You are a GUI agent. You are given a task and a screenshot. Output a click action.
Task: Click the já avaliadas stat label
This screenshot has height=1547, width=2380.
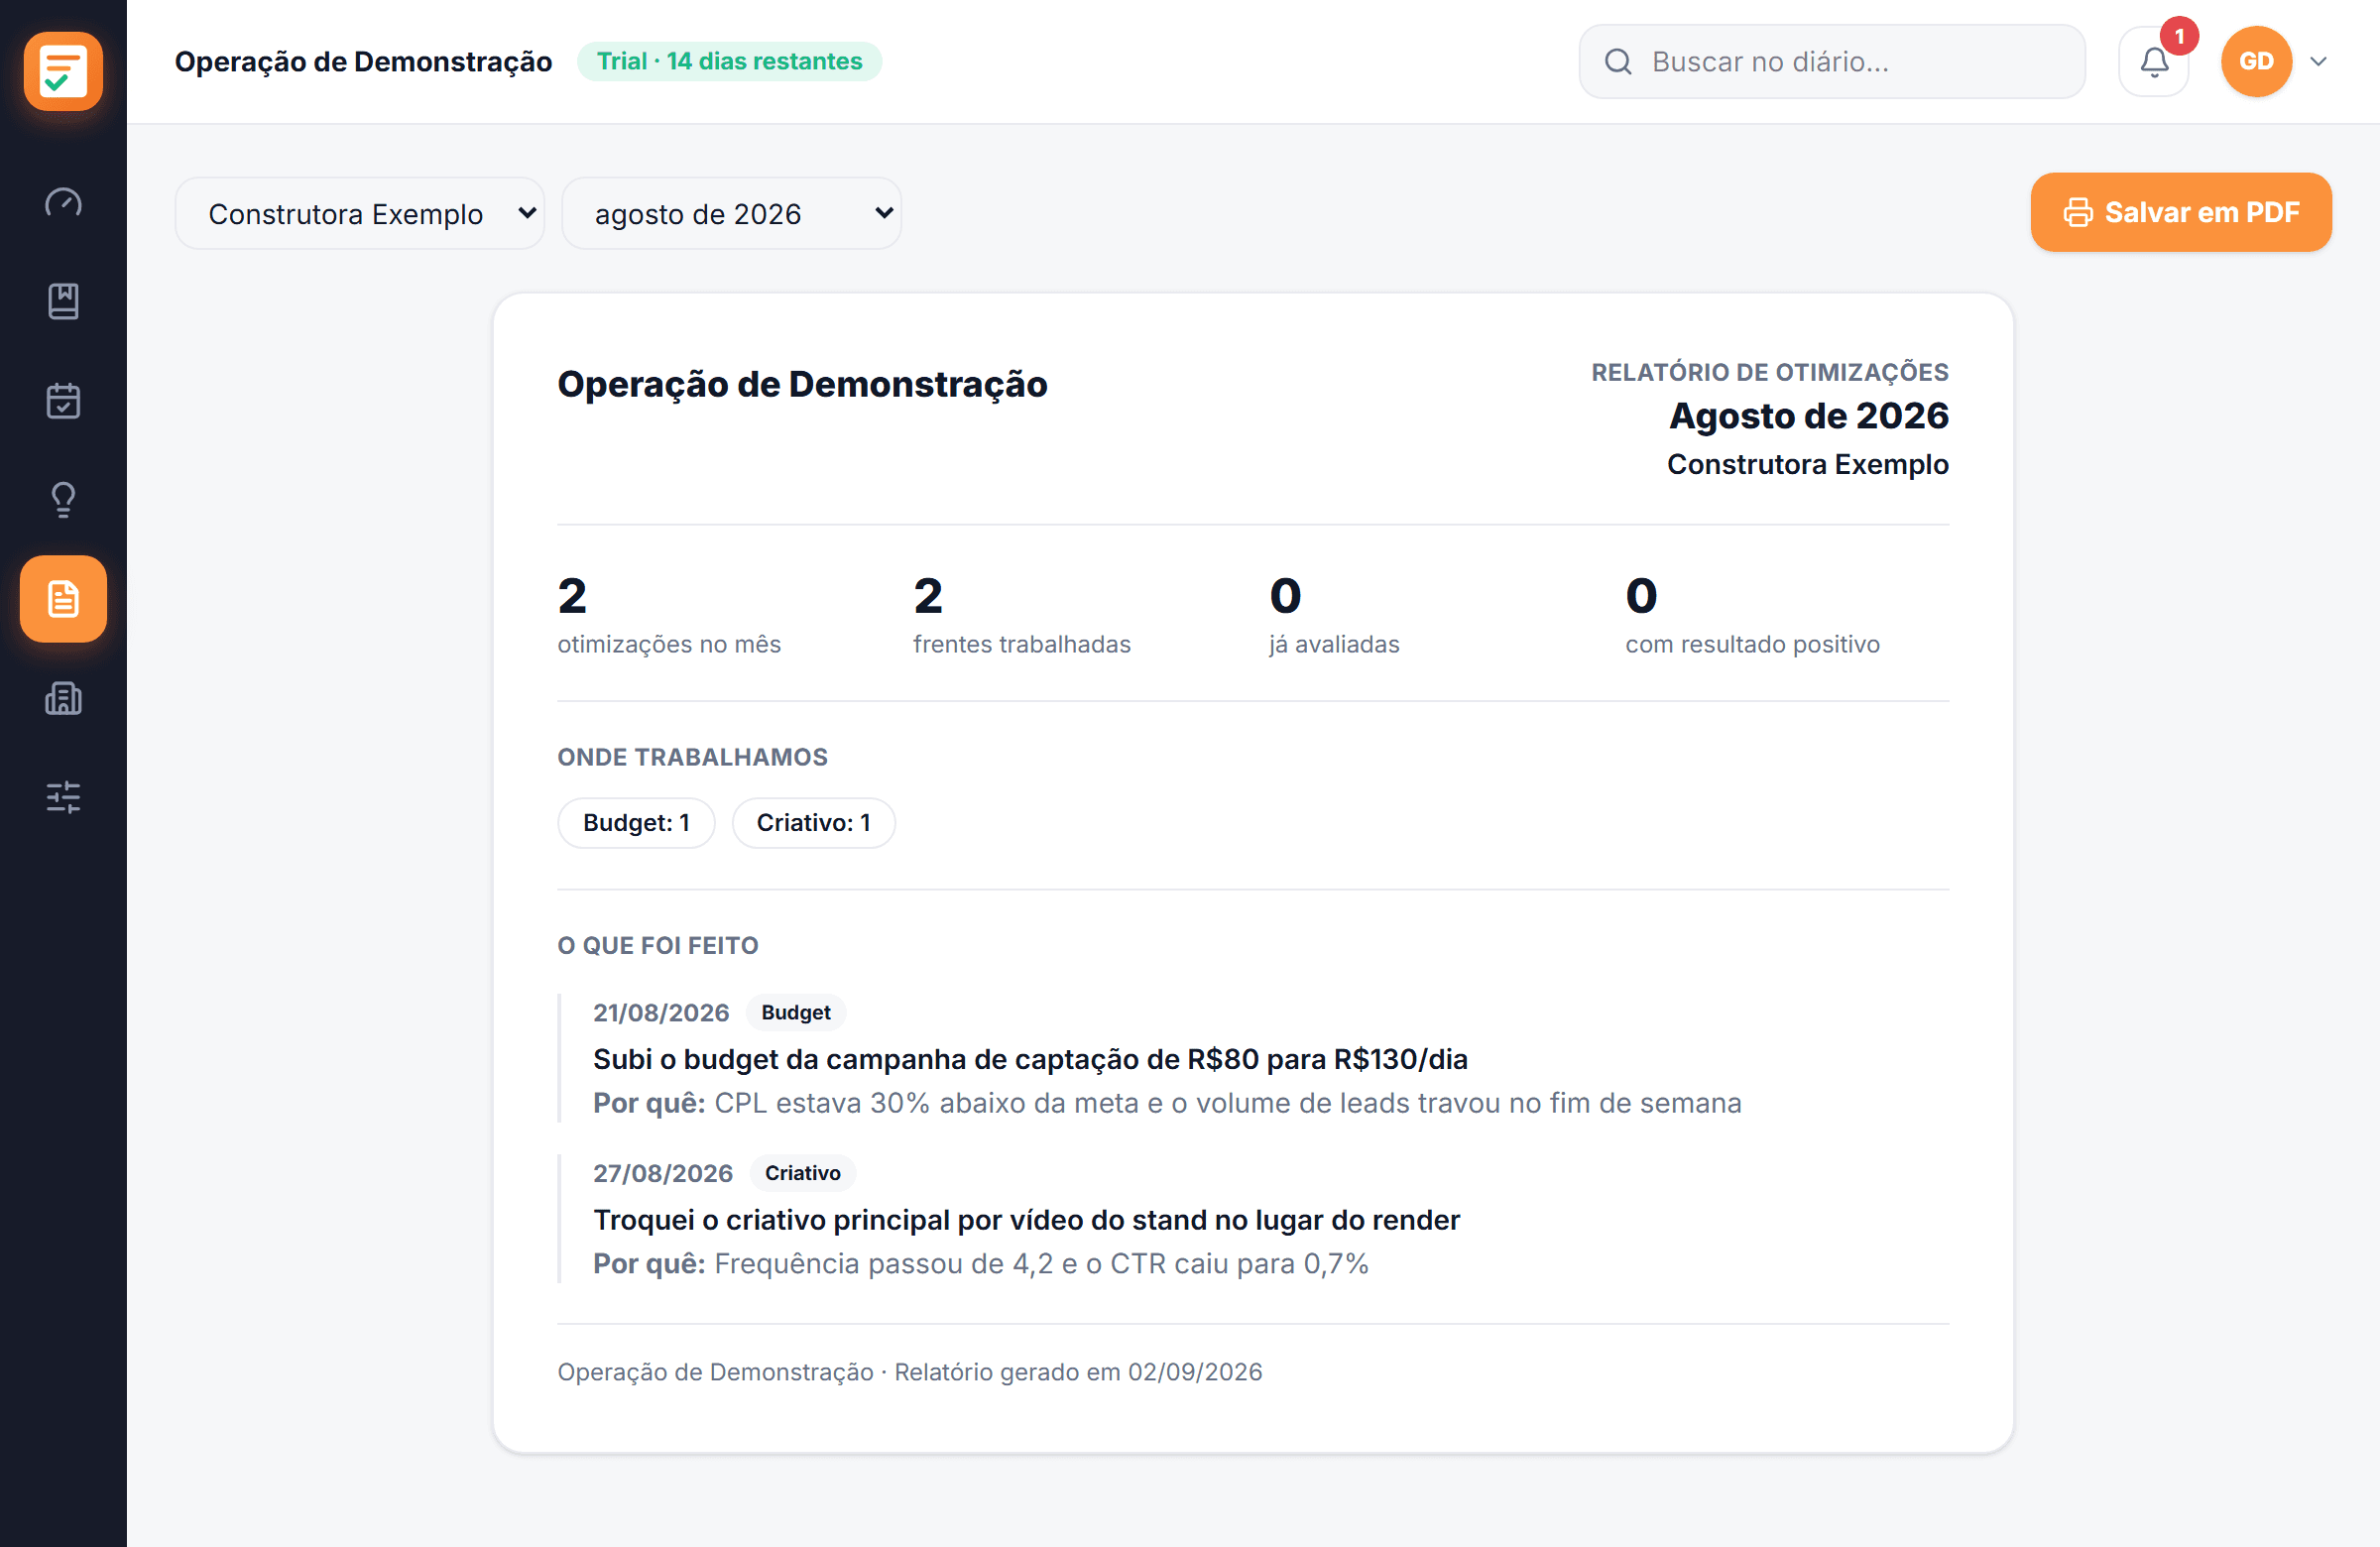pos(1334,644)
